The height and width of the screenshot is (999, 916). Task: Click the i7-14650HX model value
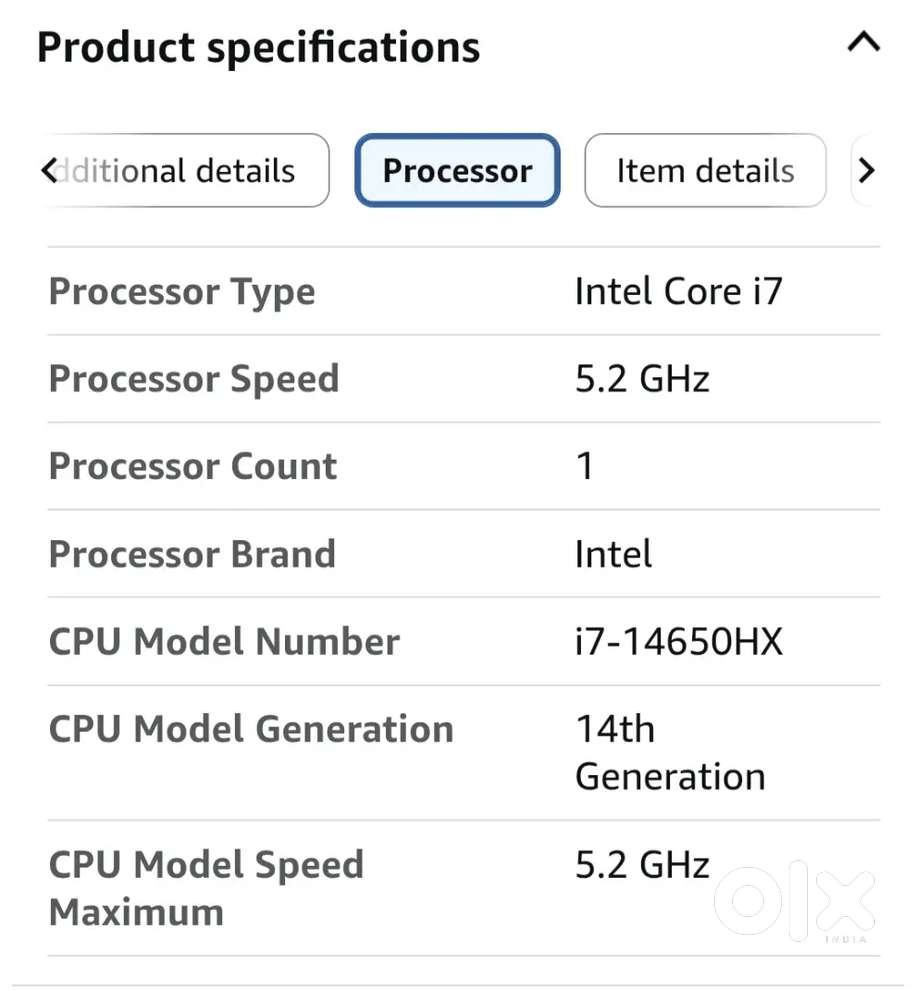click(679, 642)
